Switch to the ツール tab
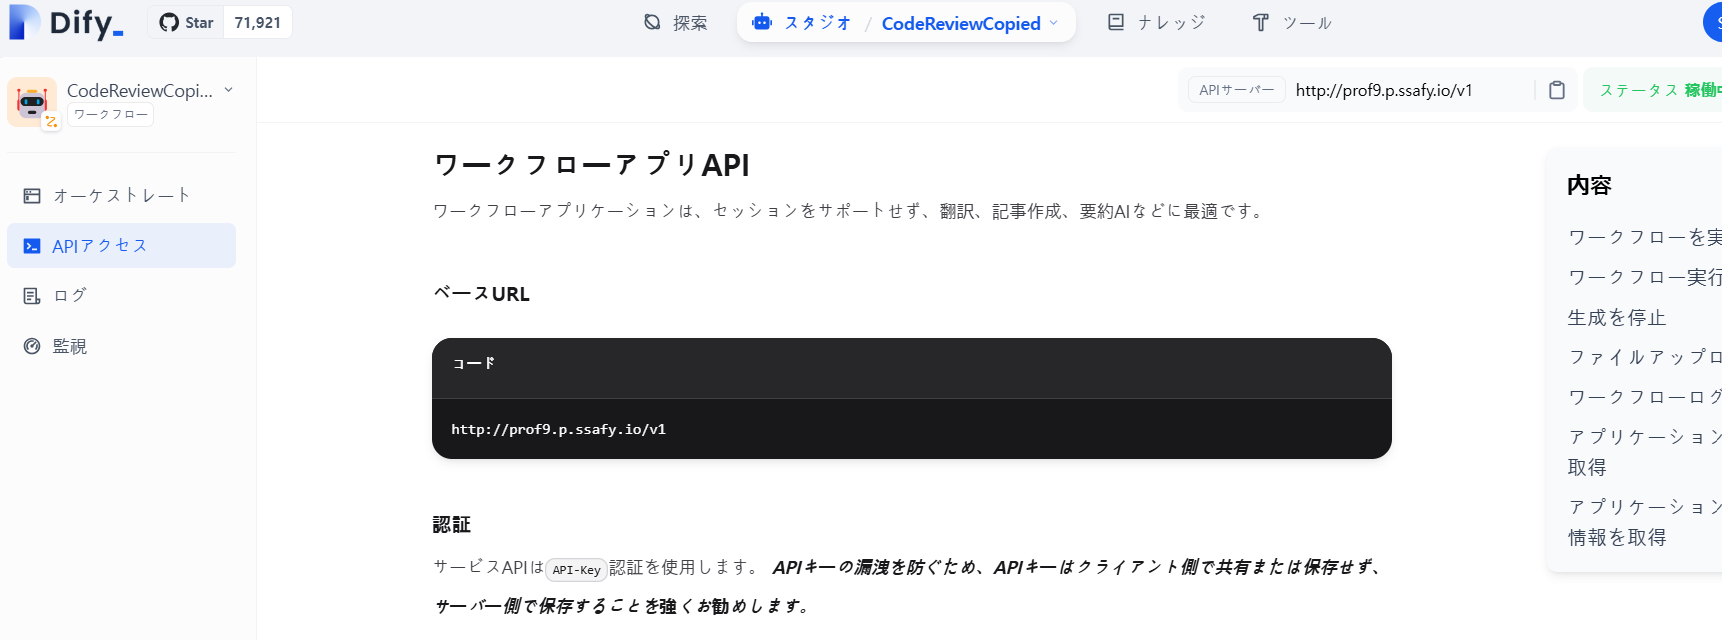 coord(1291,21)
